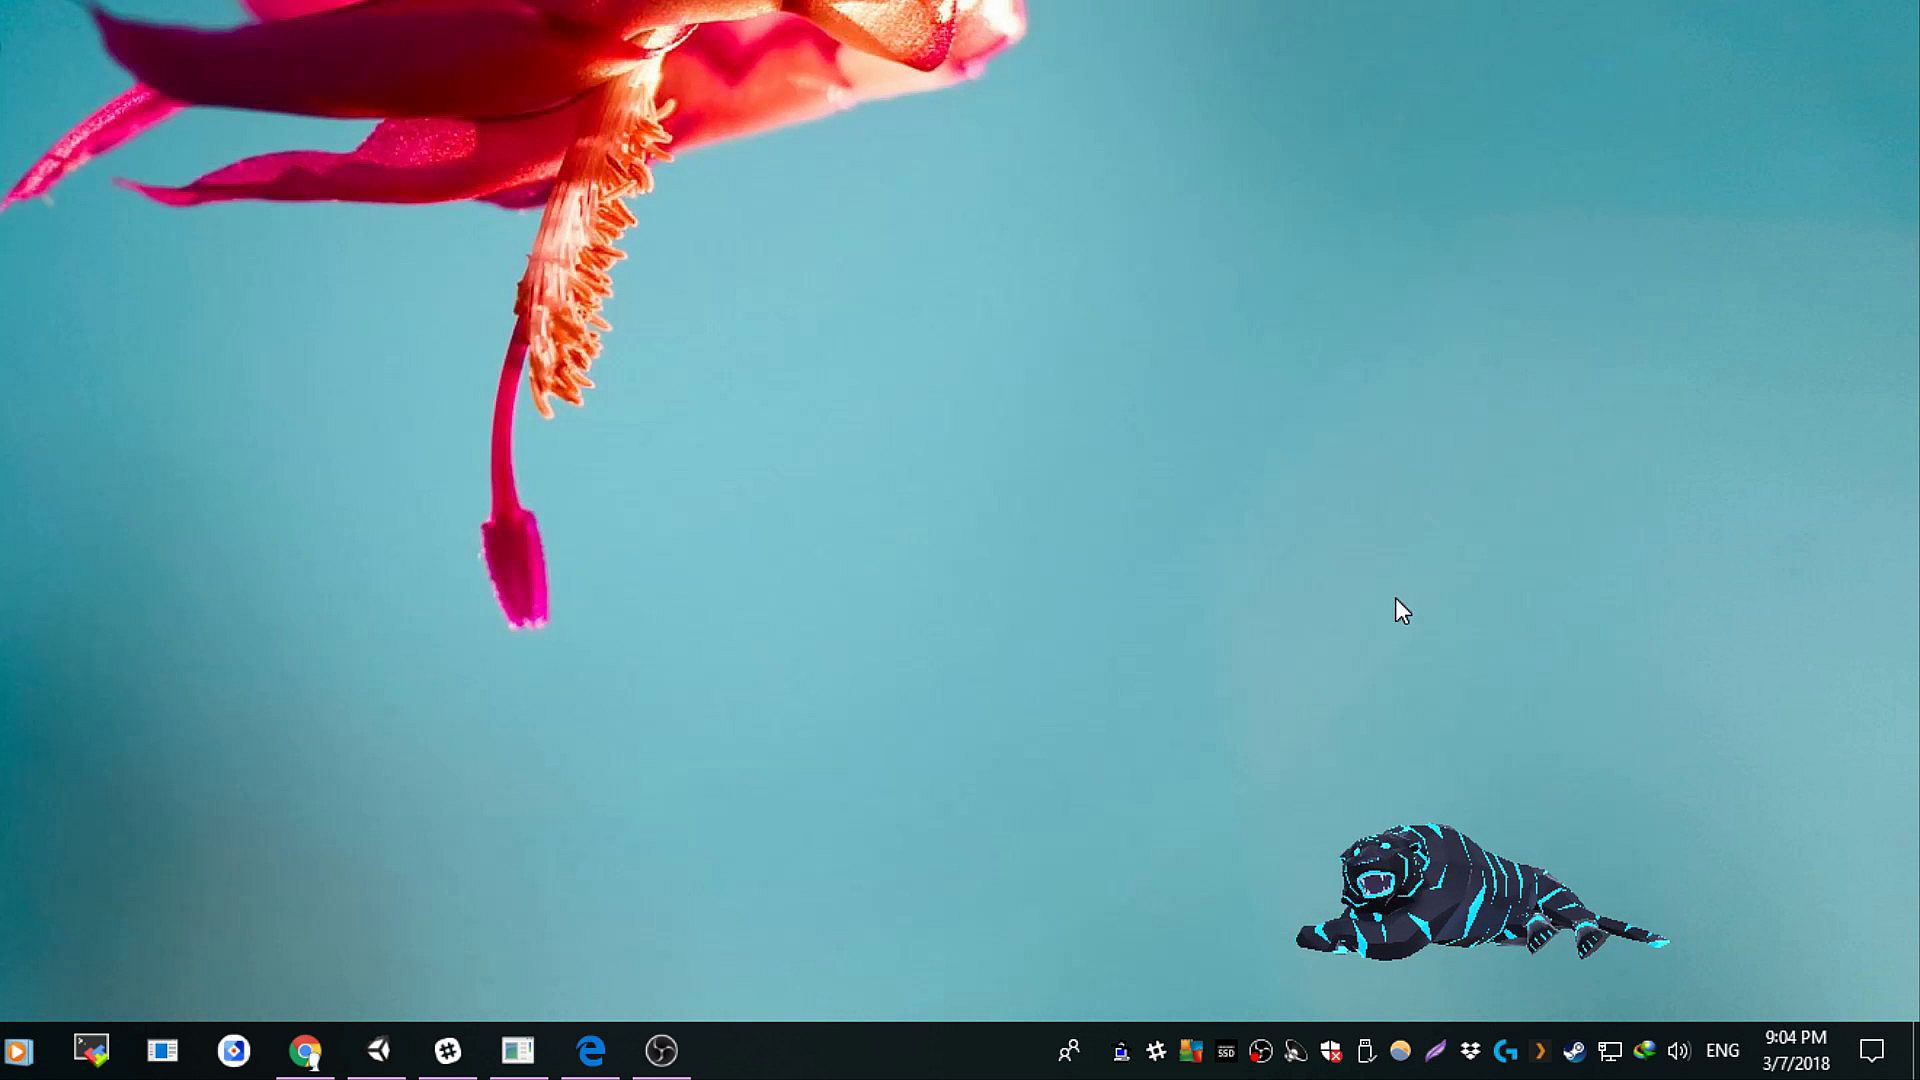The image size is (1920, 1080).
Task: Open the clock showing 9:04 PM
Action: point(1796,1051)
